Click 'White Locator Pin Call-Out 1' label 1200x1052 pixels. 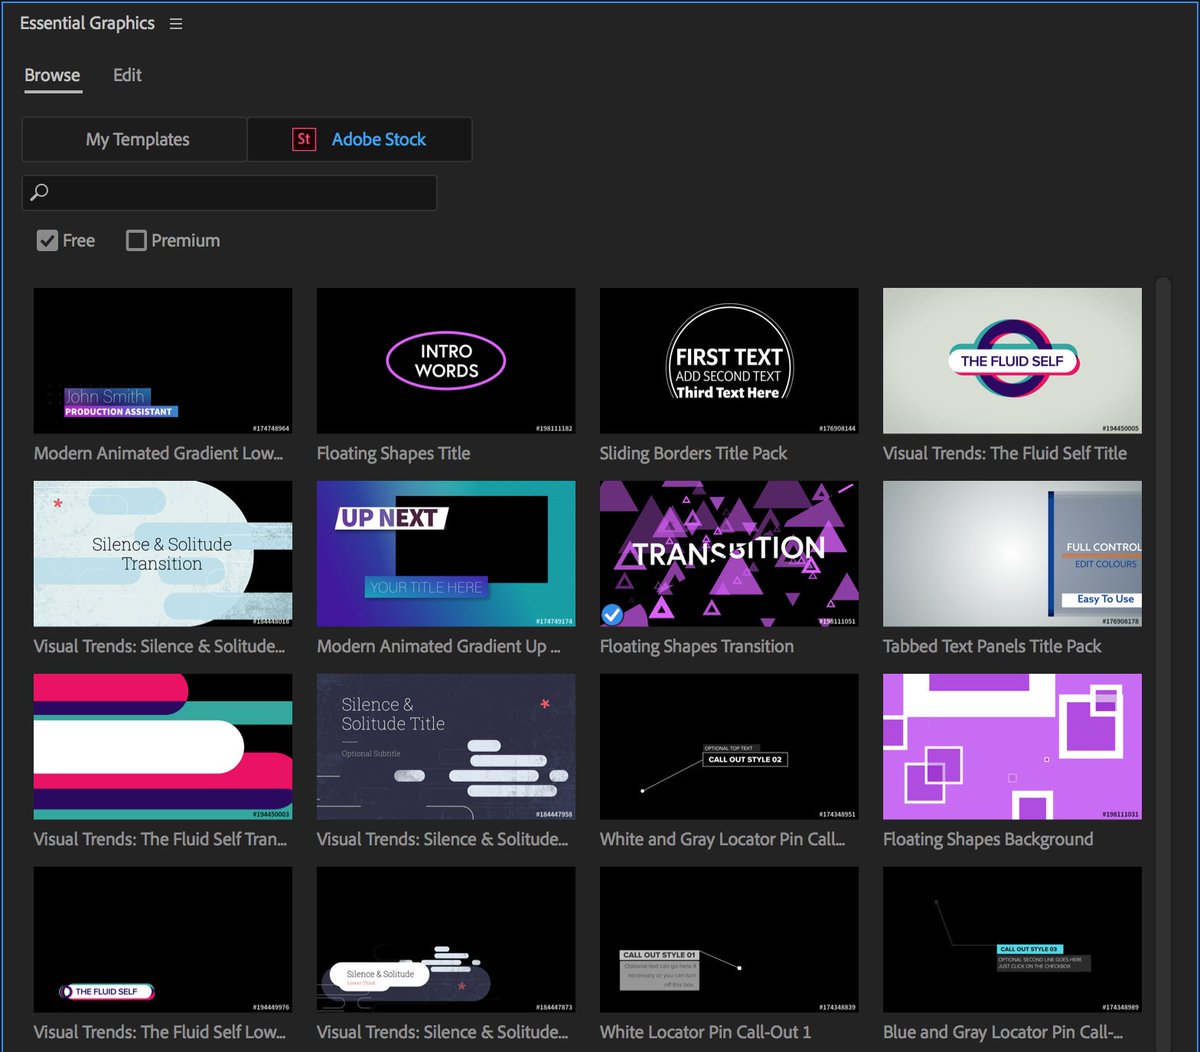tap(705, 1032)
